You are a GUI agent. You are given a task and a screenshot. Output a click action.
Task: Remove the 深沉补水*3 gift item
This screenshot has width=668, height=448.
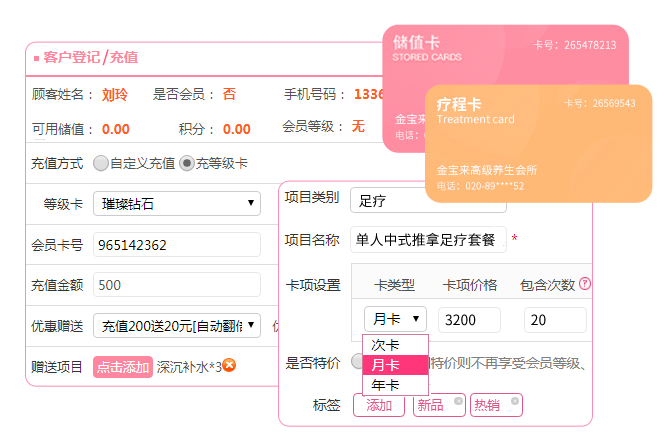coord(229,366)
